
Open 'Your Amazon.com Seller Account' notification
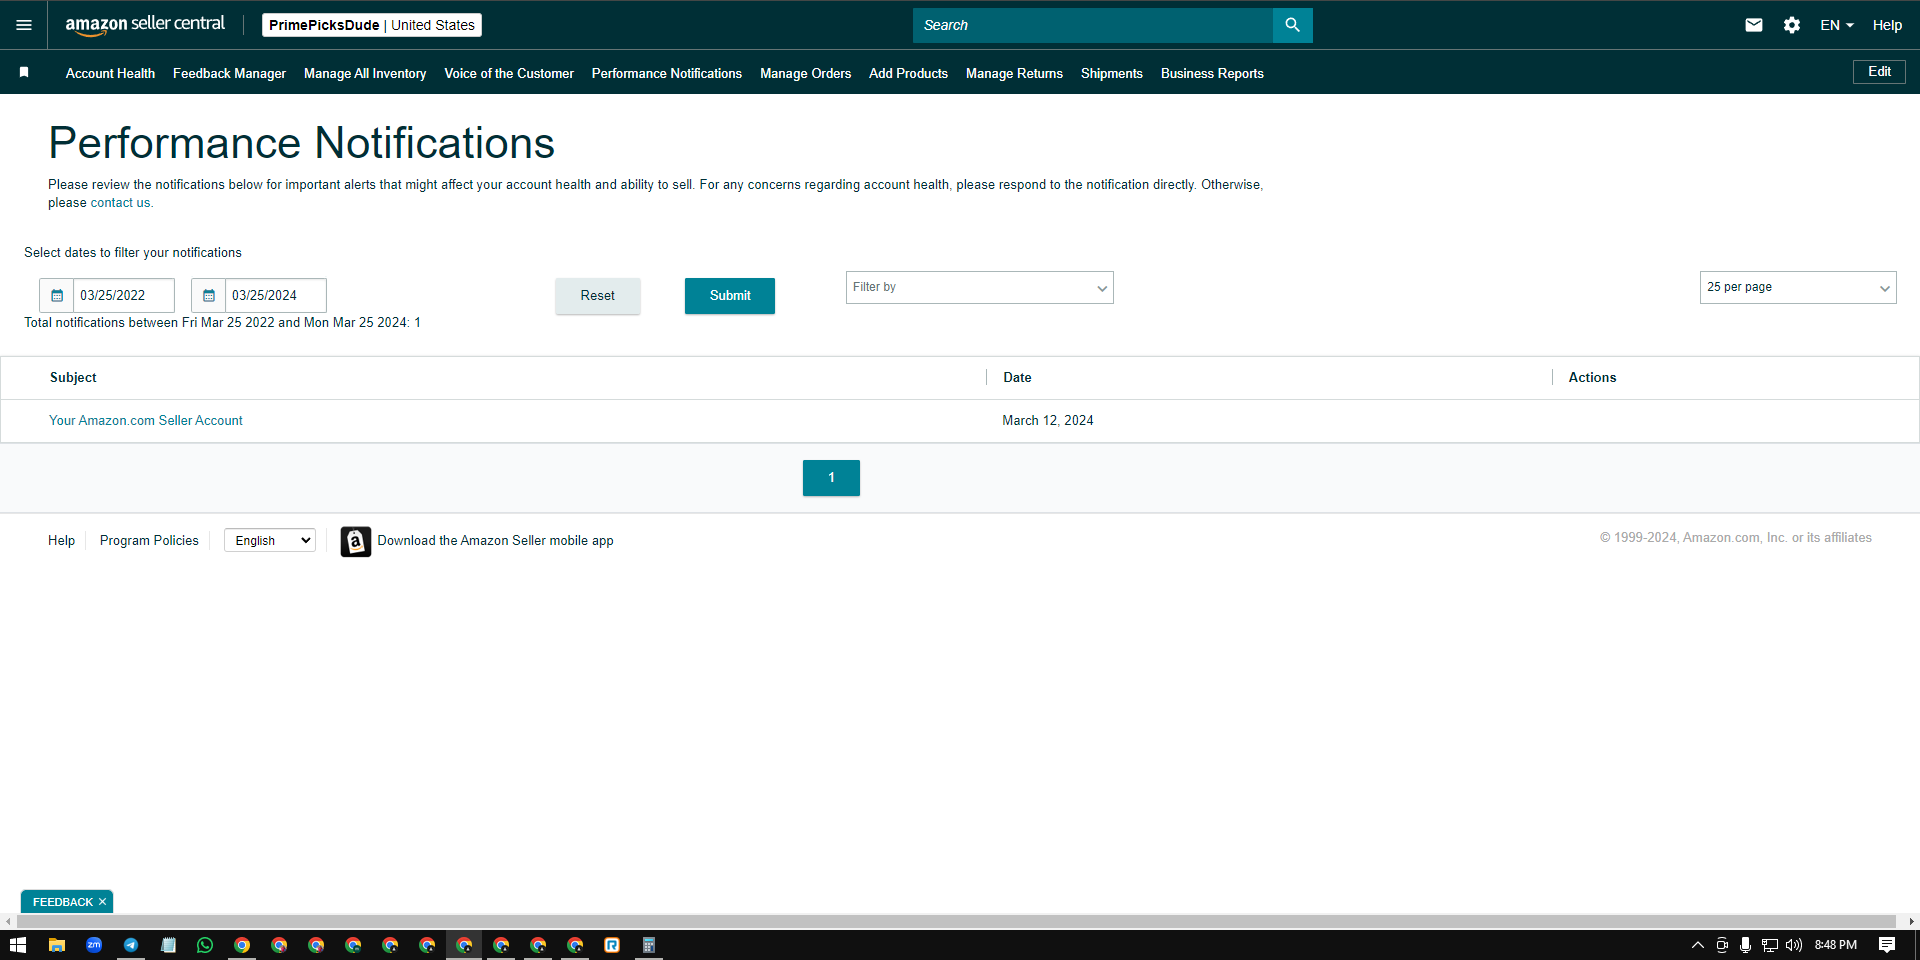click(x=146, y=421)
